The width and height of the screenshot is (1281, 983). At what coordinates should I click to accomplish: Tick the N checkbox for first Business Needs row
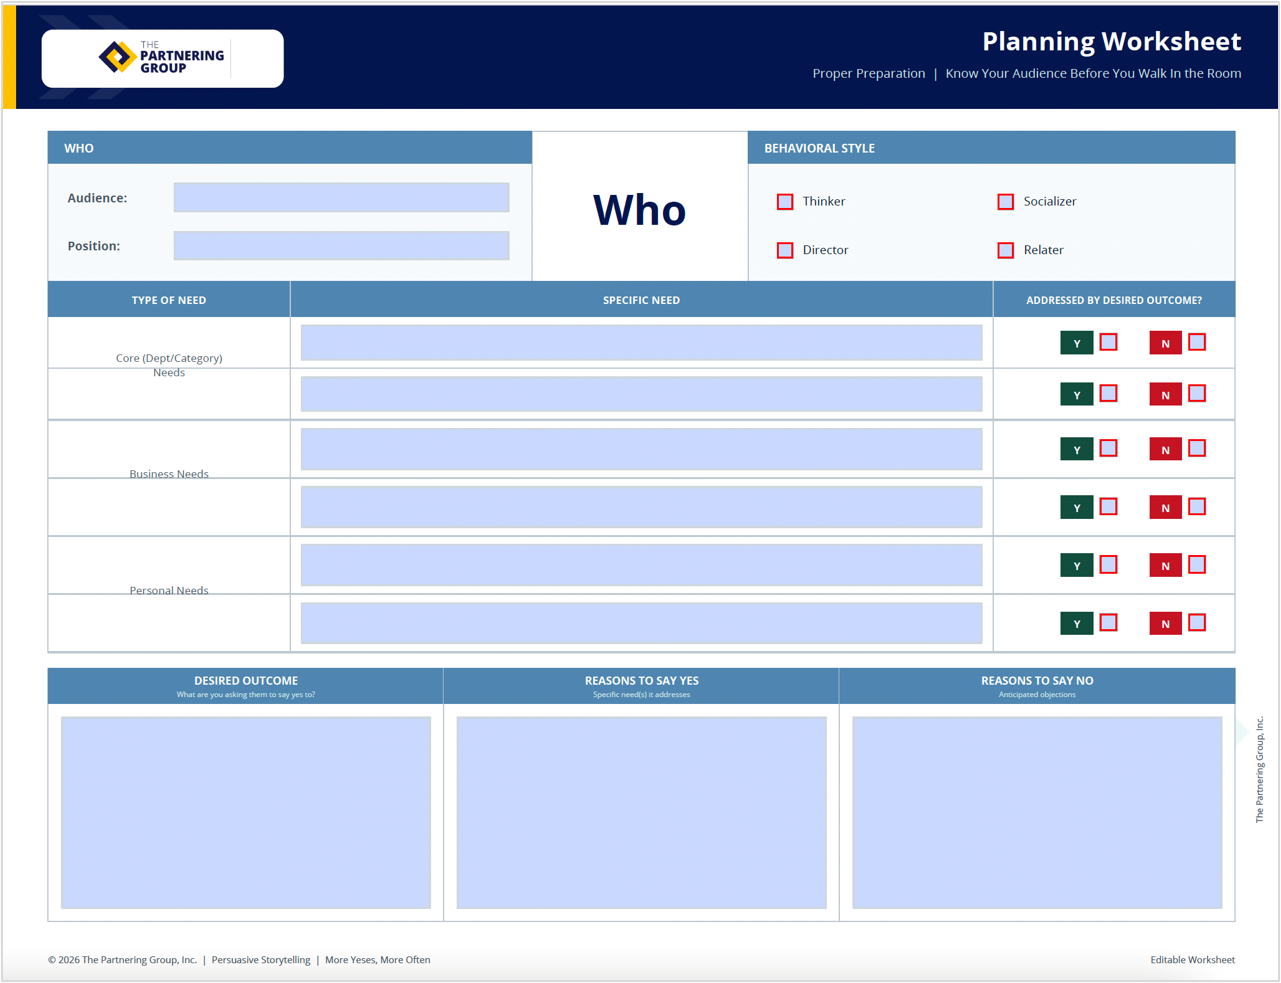[x=1197, y=448]
